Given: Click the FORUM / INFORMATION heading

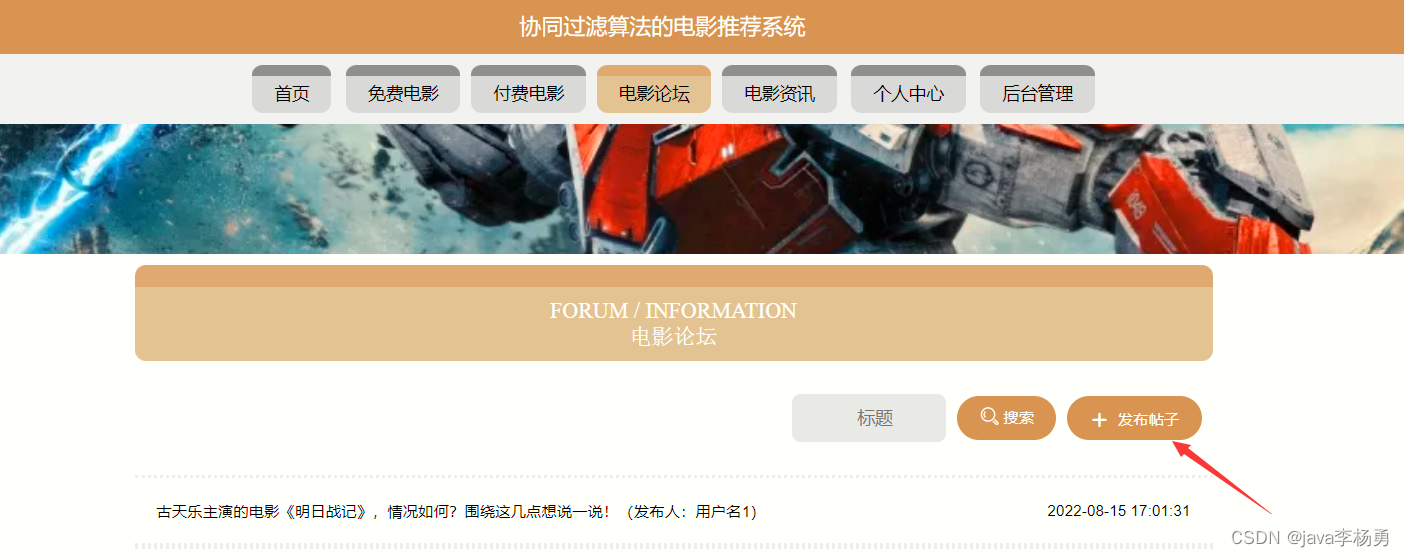Looking at the screenshot, I should point(673,311).
